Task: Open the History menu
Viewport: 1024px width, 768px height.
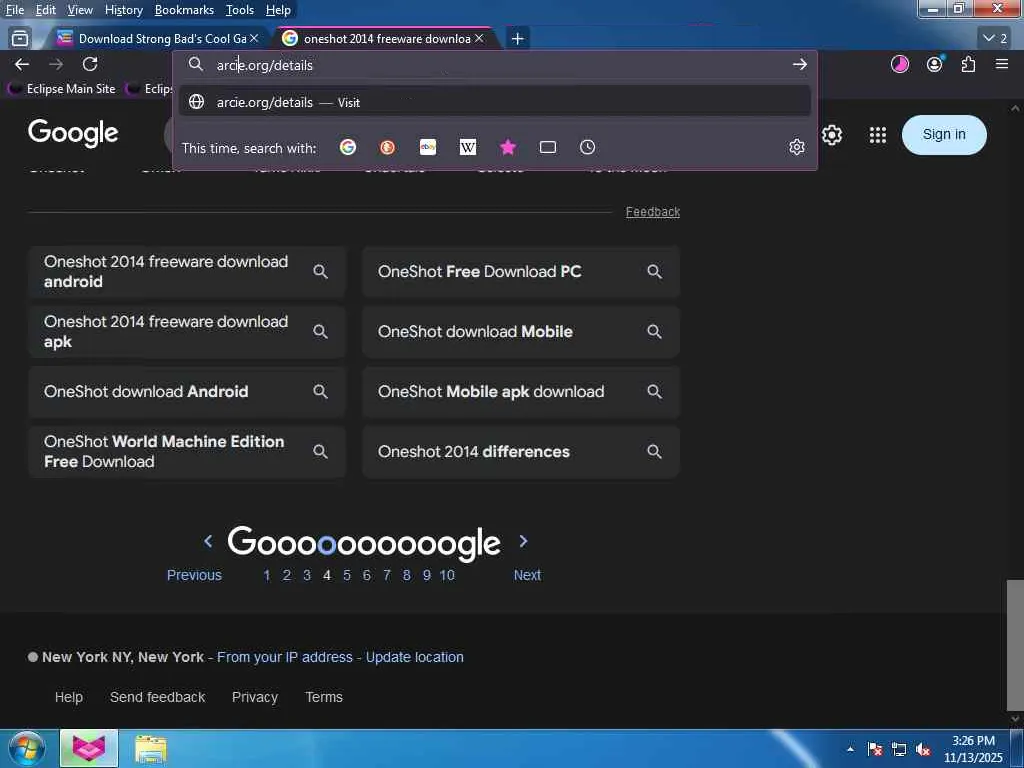Action: click(x=123, y=10)
